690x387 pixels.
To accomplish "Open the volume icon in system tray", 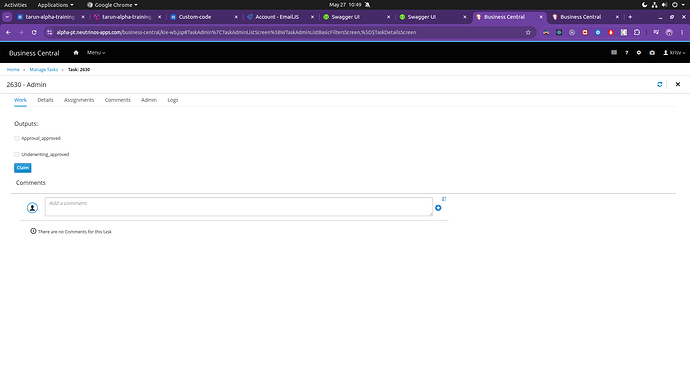I will coord(664,5).
